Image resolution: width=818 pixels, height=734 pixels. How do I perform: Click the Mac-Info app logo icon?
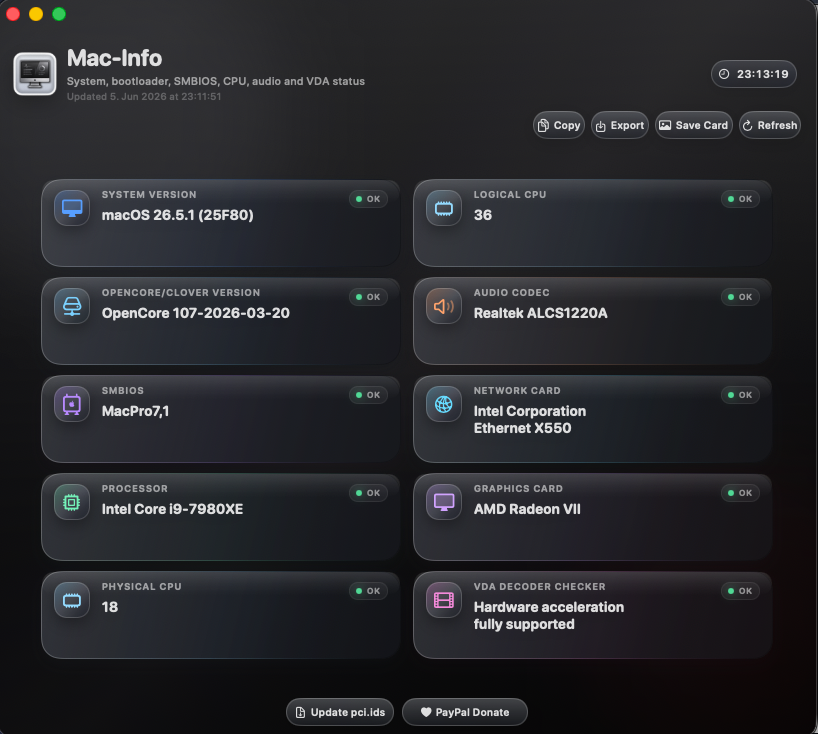click(35, 74)
